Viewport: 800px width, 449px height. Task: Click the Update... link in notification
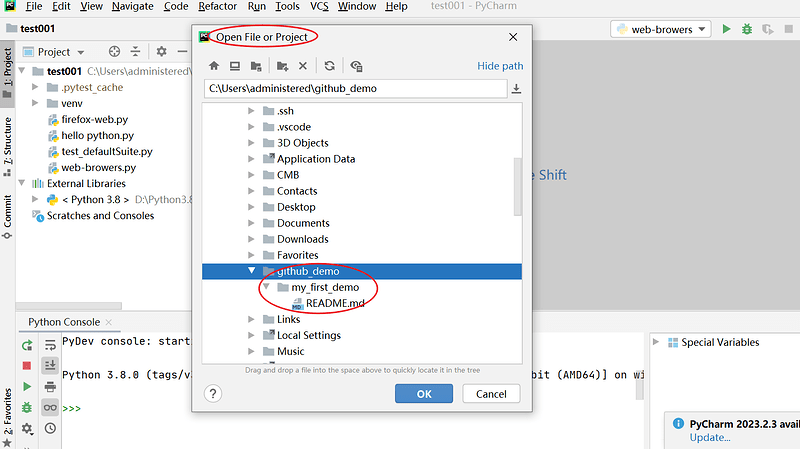click(x=710, y=438)
